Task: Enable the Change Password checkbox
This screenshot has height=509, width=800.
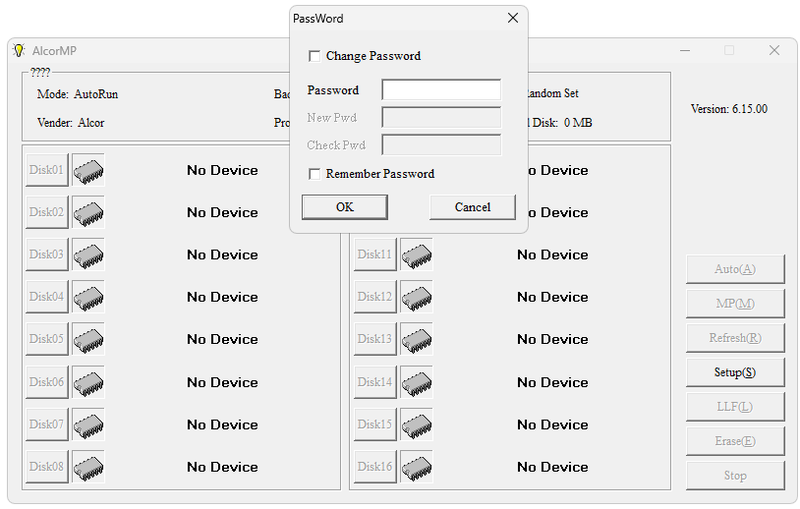Action: (315, 56)
